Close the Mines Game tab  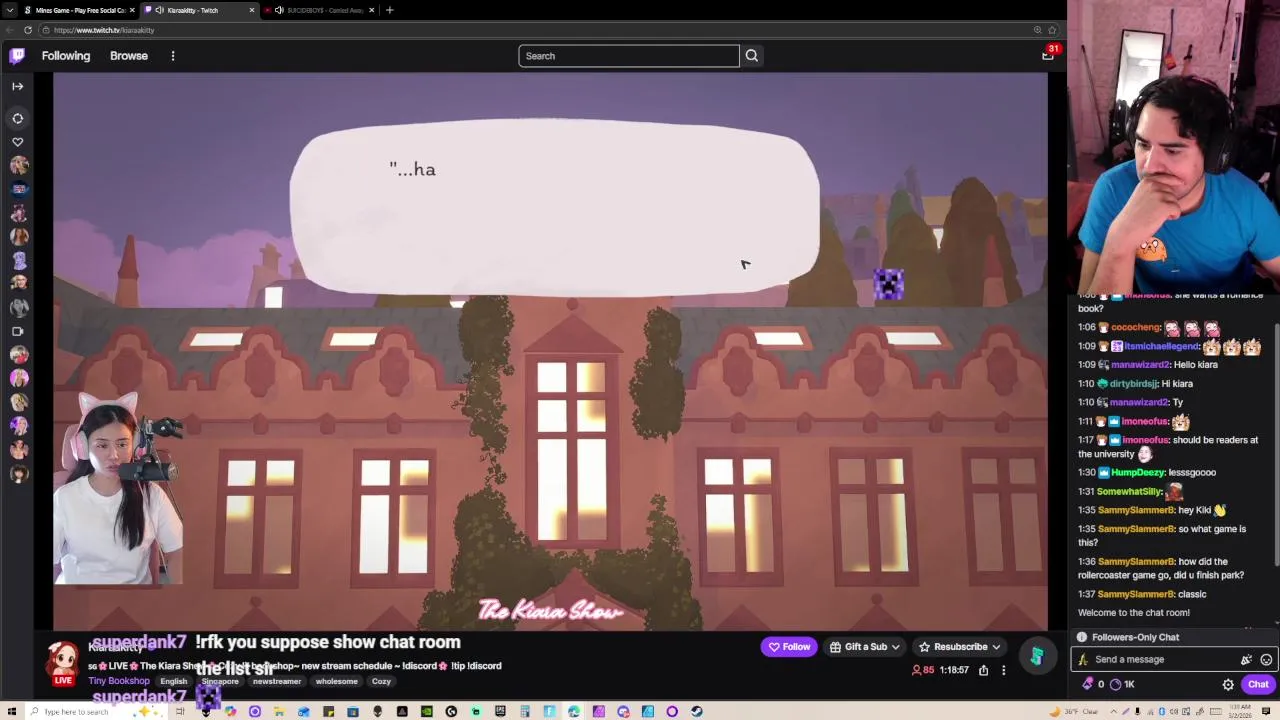click(132, 10)
